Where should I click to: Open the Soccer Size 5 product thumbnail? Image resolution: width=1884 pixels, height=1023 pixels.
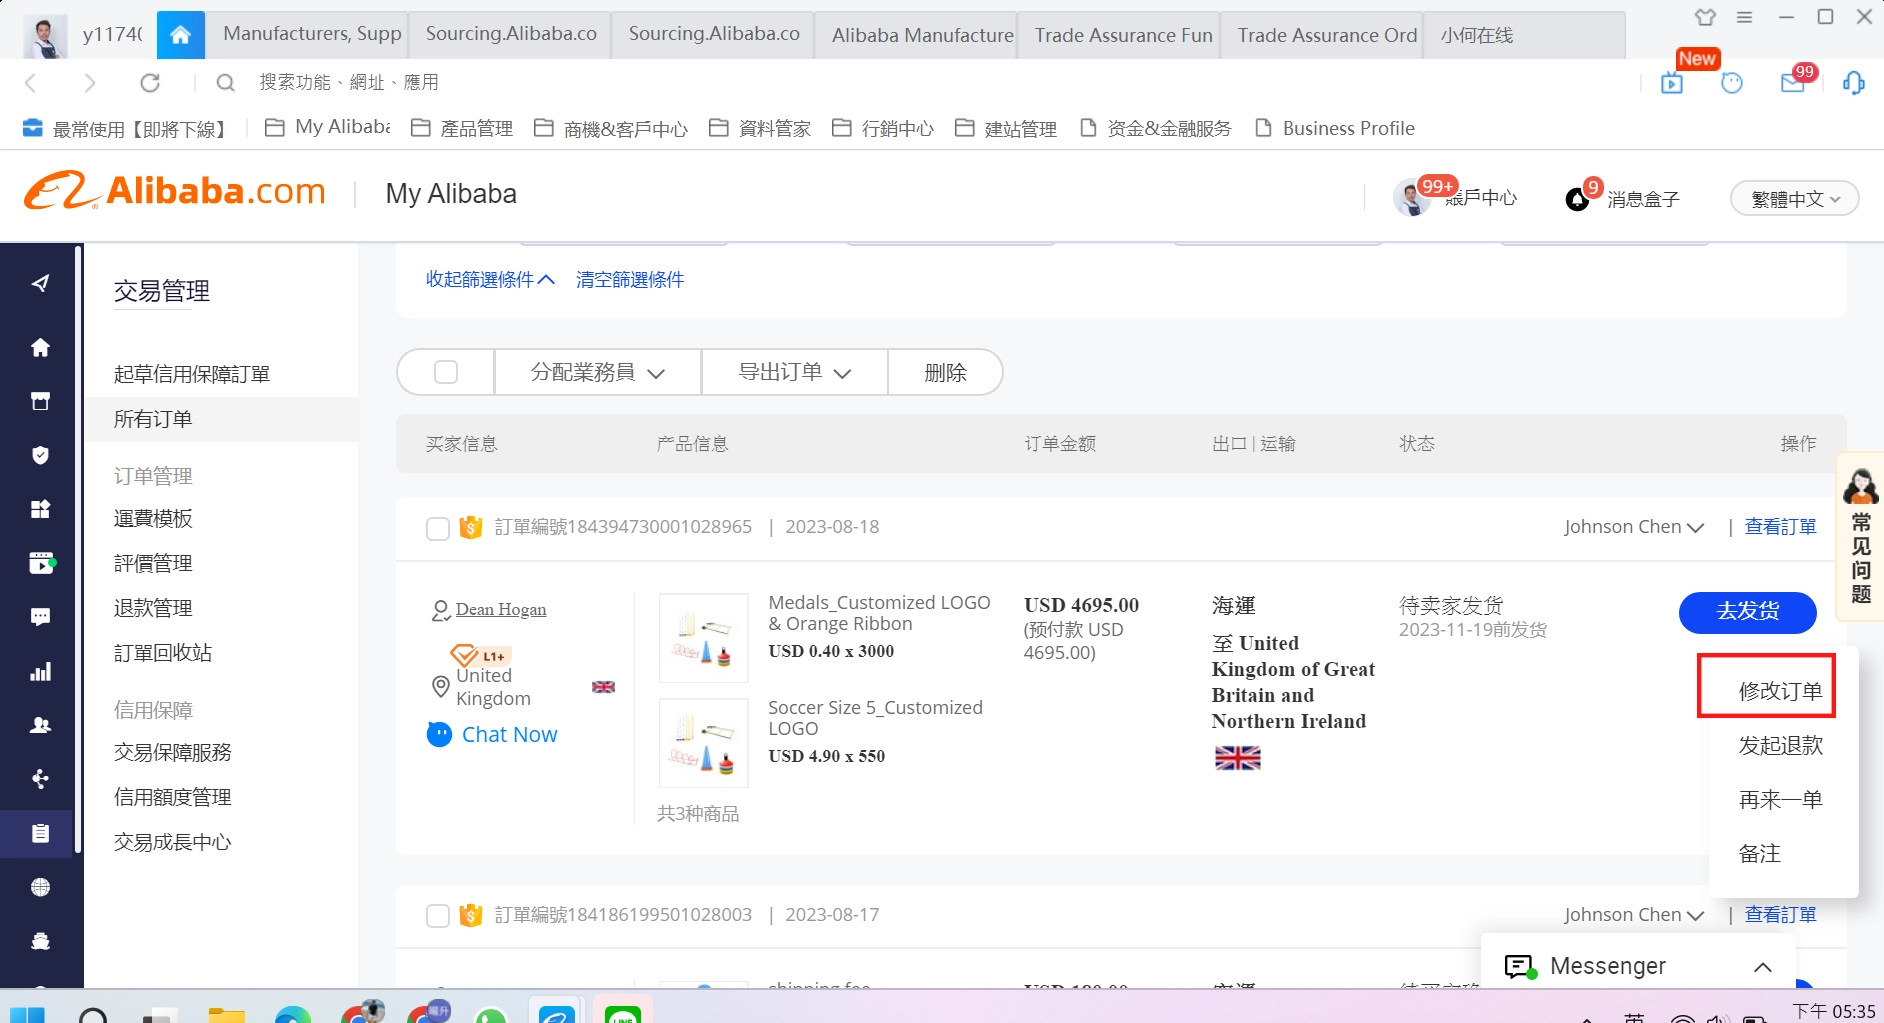(704, 743)
